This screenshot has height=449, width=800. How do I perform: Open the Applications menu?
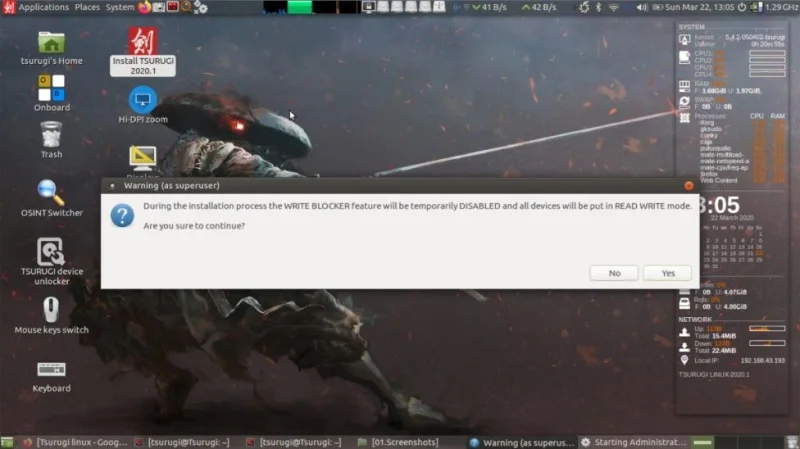43,7
